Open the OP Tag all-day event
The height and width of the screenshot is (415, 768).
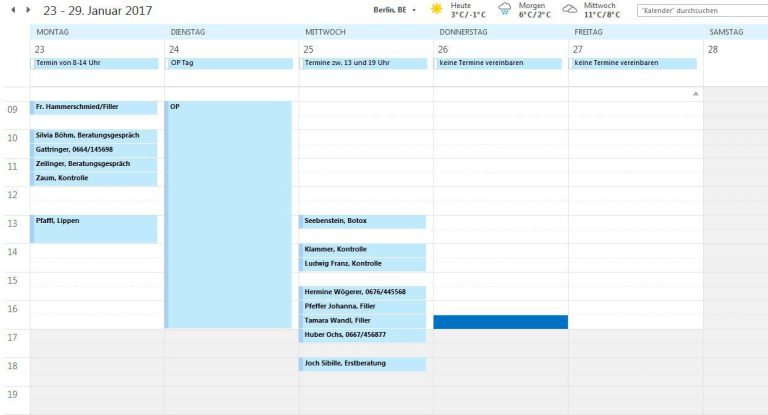pyautogui.click(x=229, y=63)
